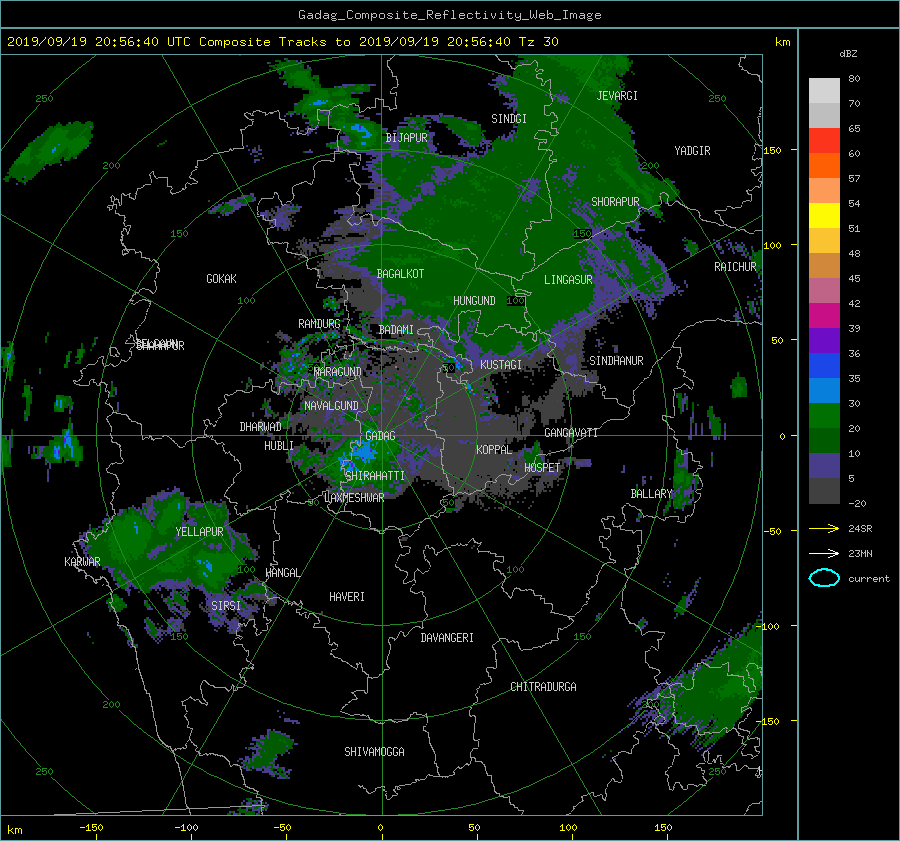Click the BADAMI city label

pos(396,330)
